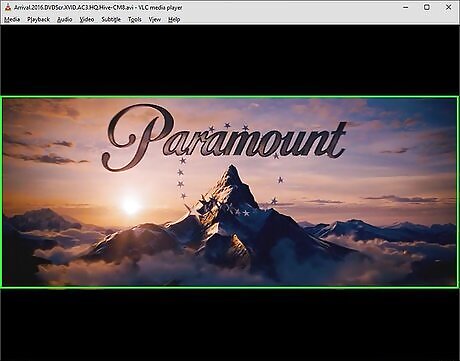Click the bright sun in the video frame
This screenshot has width=460, height=361.
pyautogui.click(x=131, y=205)
